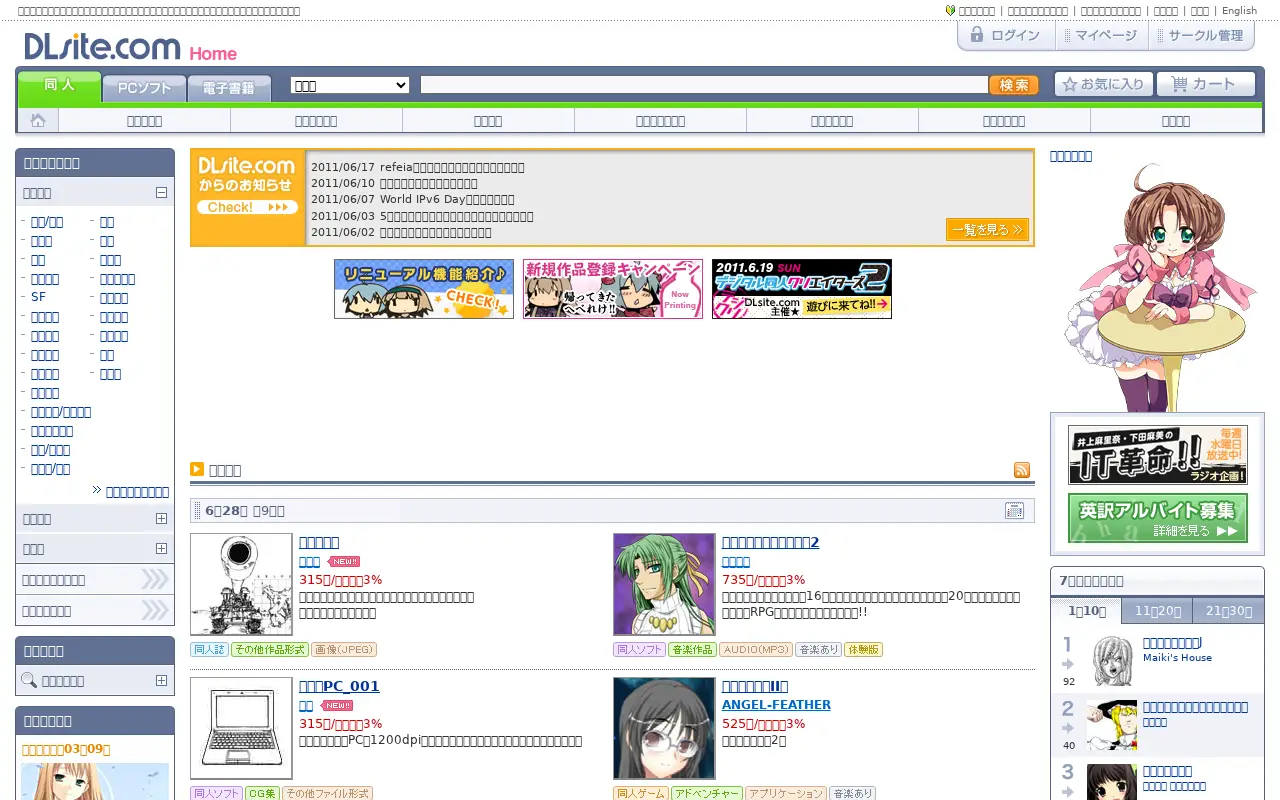Open the laptop drawing thumbnail
This screenshot has height=800, width=1280.
point(241,728)
